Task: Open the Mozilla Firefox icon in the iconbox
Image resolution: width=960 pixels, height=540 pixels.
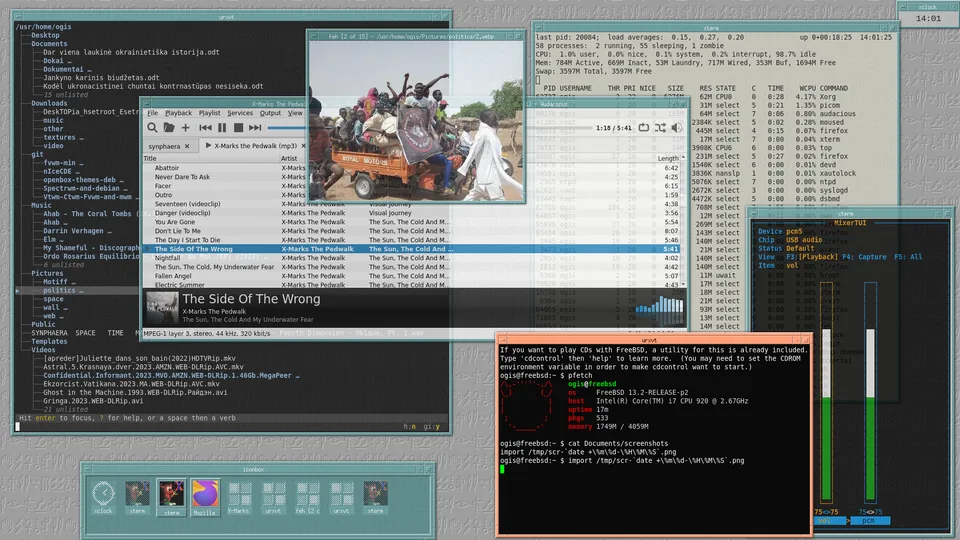Action: pyautogui.click(x=205, y=497)
